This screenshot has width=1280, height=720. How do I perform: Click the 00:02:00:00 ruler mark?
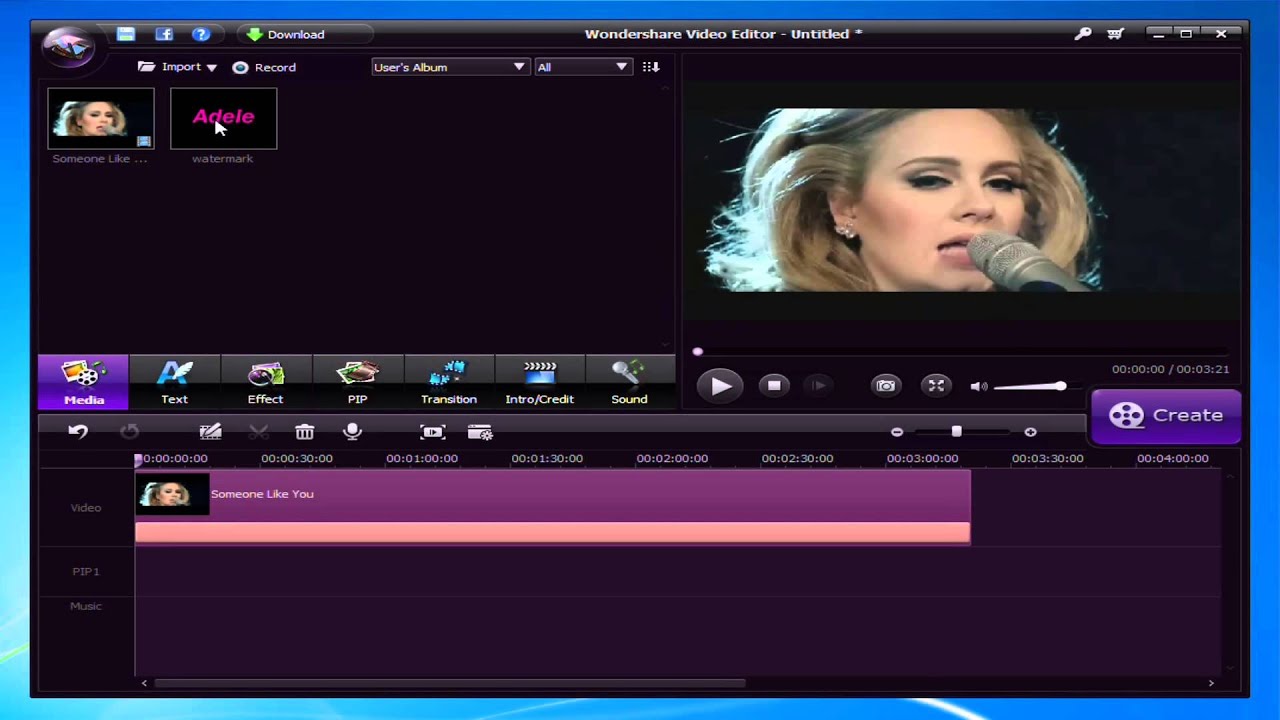coord(672,458)
